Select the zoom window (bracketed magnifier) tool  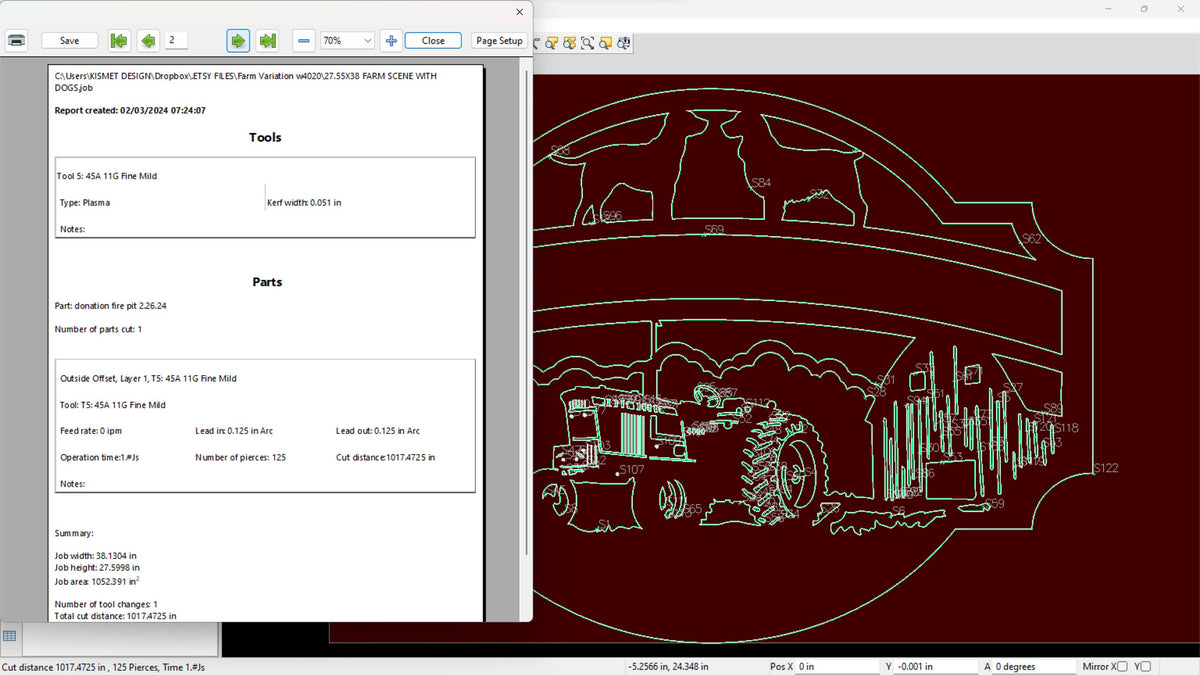coord(588,43)
